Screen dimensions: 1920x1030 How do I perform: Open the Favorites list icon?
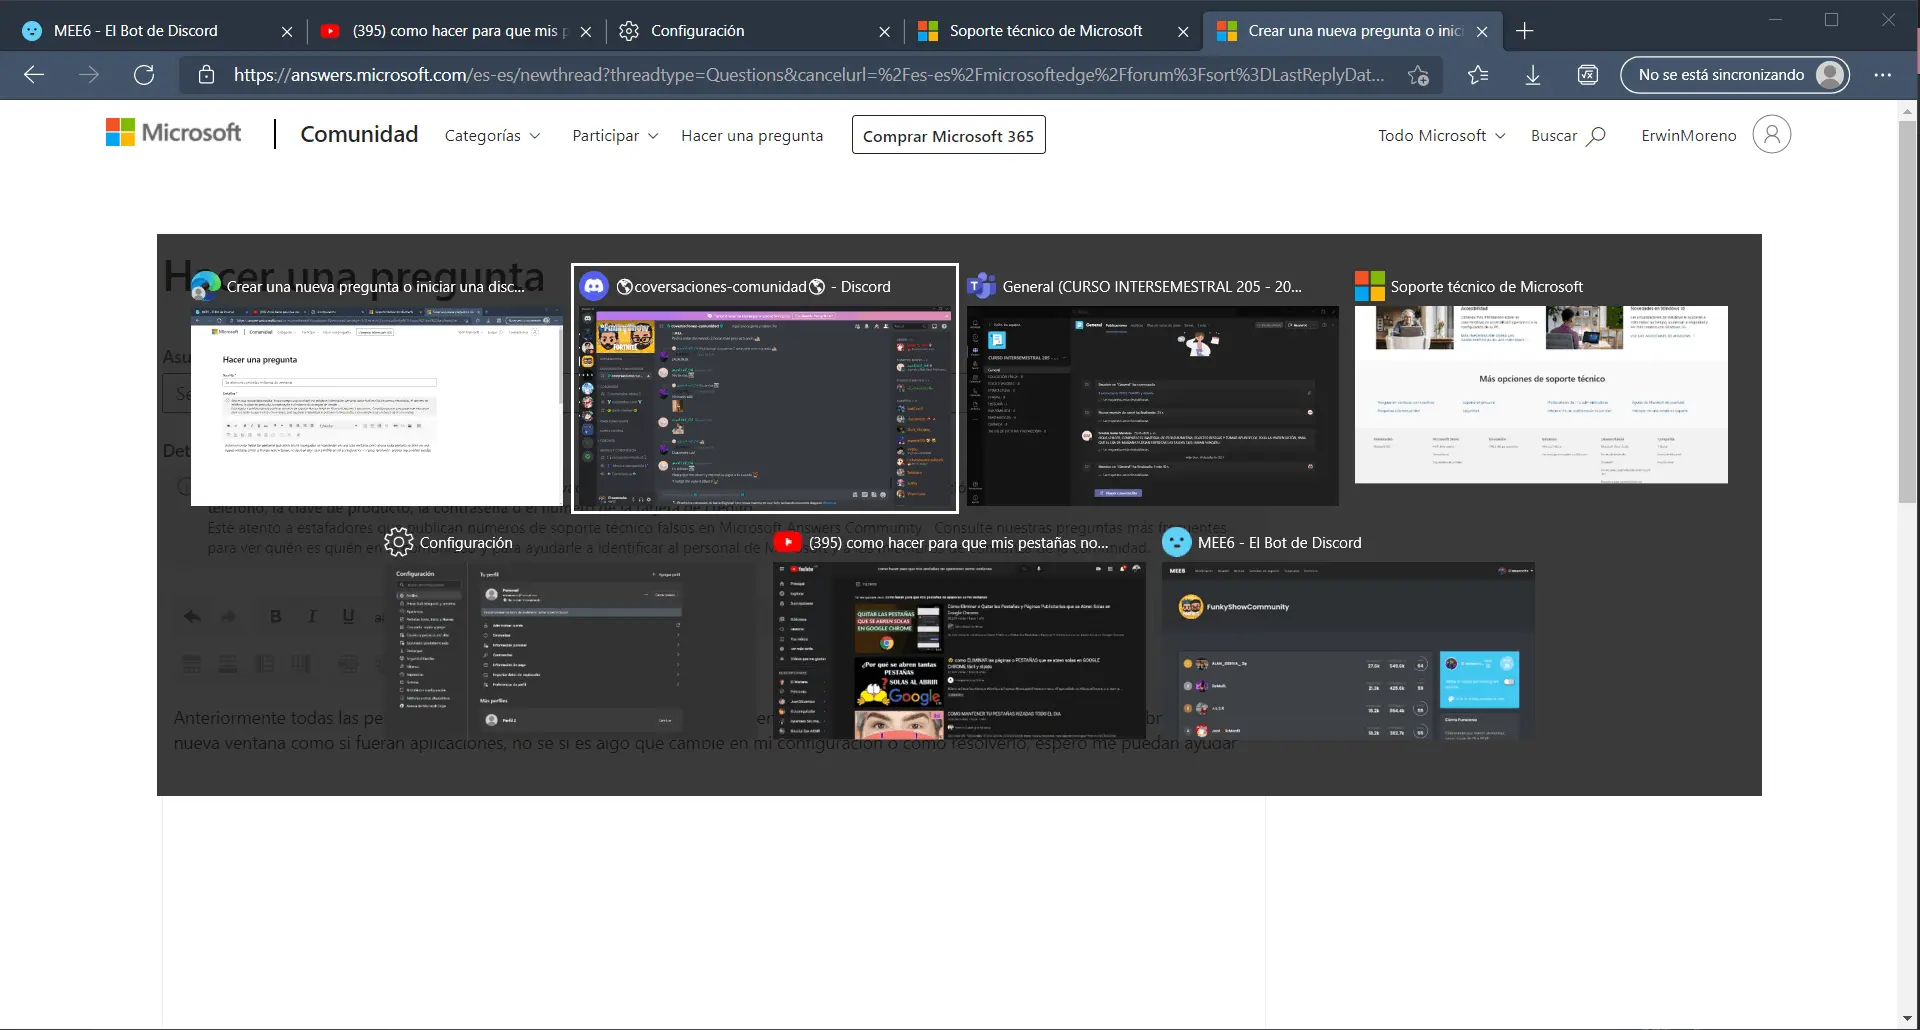pos(1478,75)
